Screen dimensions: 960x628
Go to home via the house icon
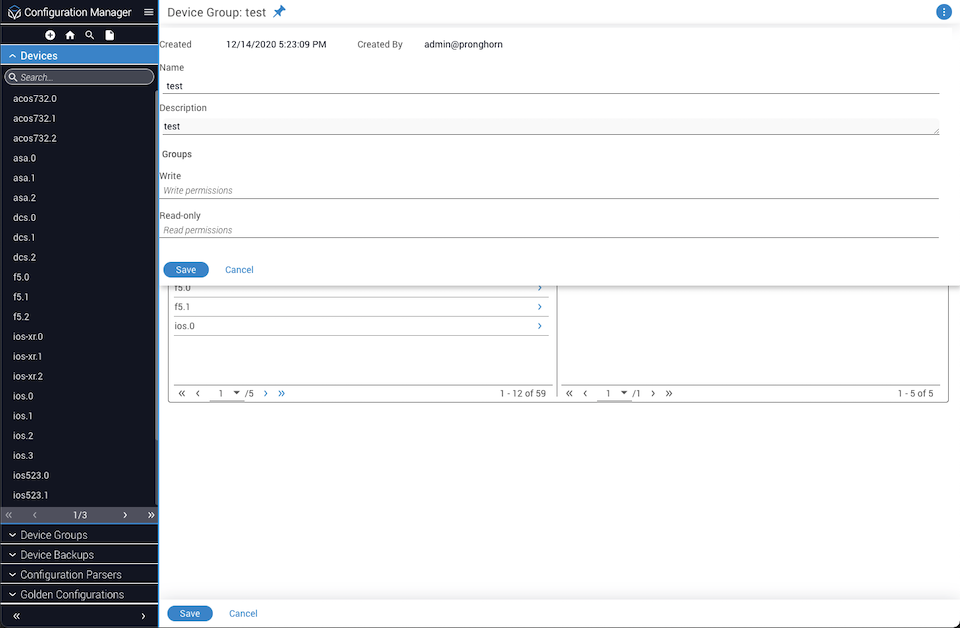70,35
